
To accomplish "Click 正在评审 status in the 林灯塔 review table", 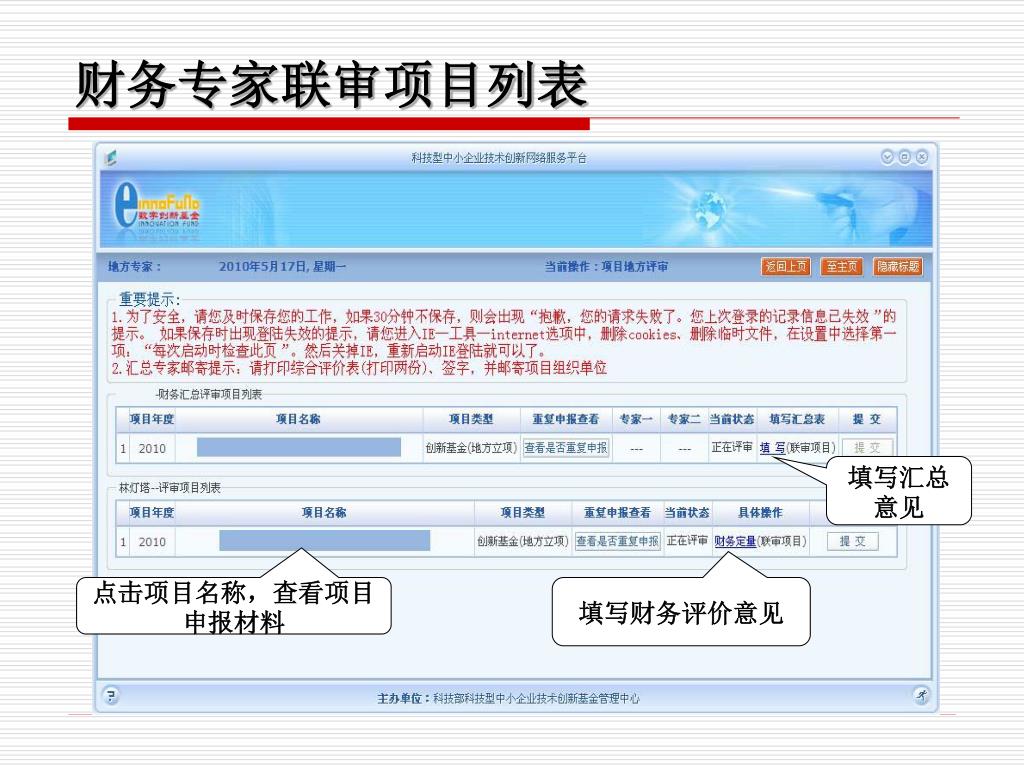I will (x=687, y=541).
